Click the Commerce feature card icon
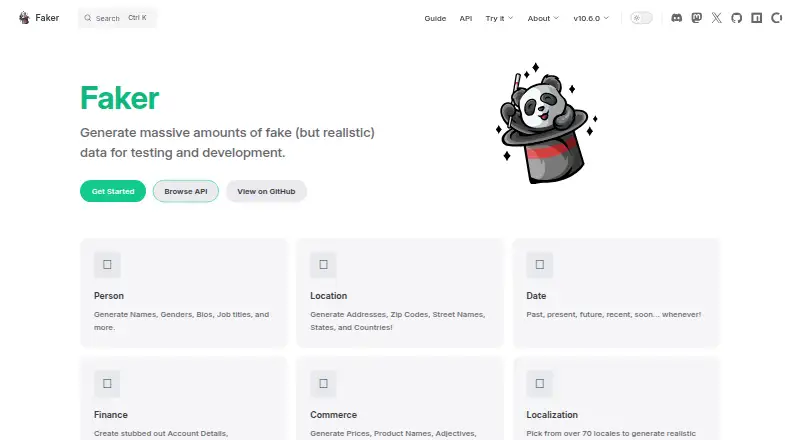Image resolution: width=800 pixels, height=440 pixels. pyautogui.click(x=323, y=383)
